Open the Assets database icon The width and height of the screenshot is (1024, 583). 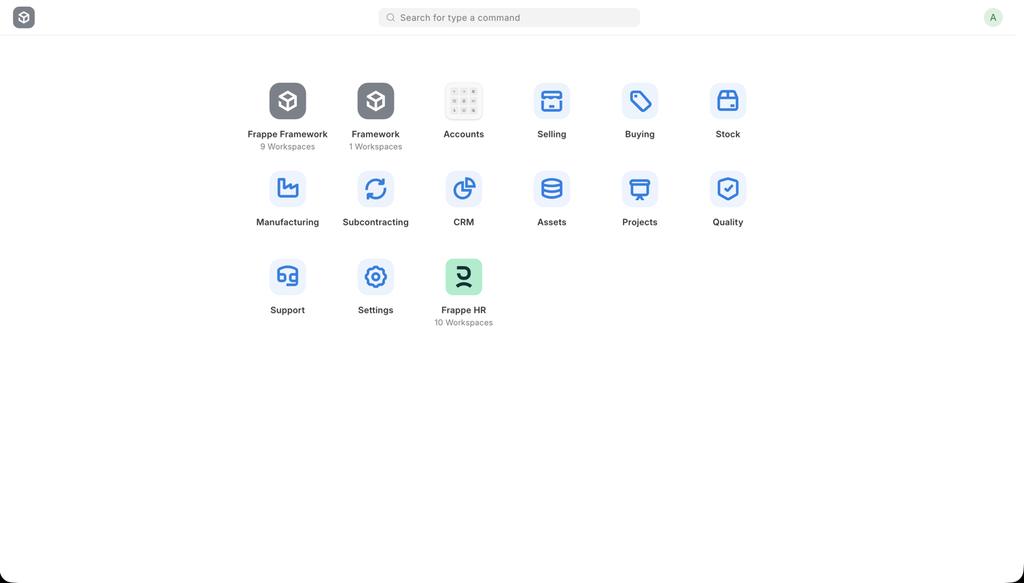[552, 189]
